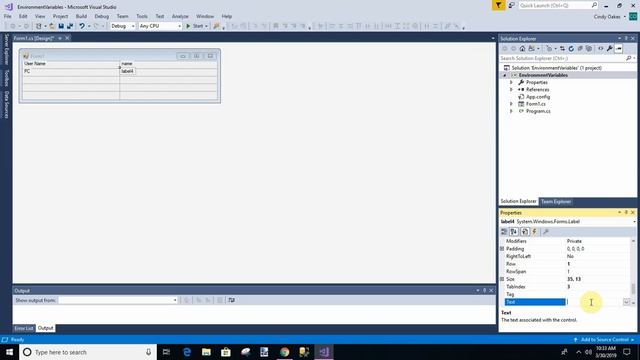The width and height of the screenshot is (640, 360).
Task: Click the Text property value field
Action: point(594,302)
